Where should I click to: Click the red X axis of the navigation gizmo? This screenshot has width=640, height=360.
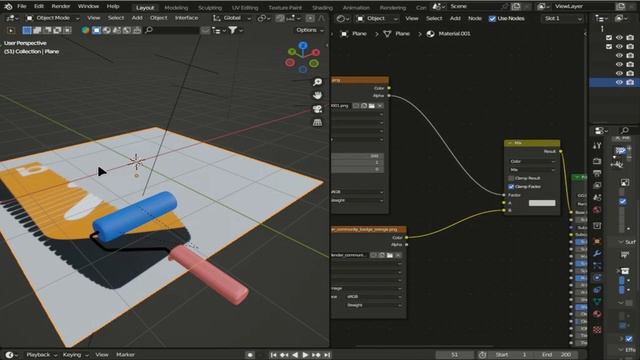[x=316, y=52]
